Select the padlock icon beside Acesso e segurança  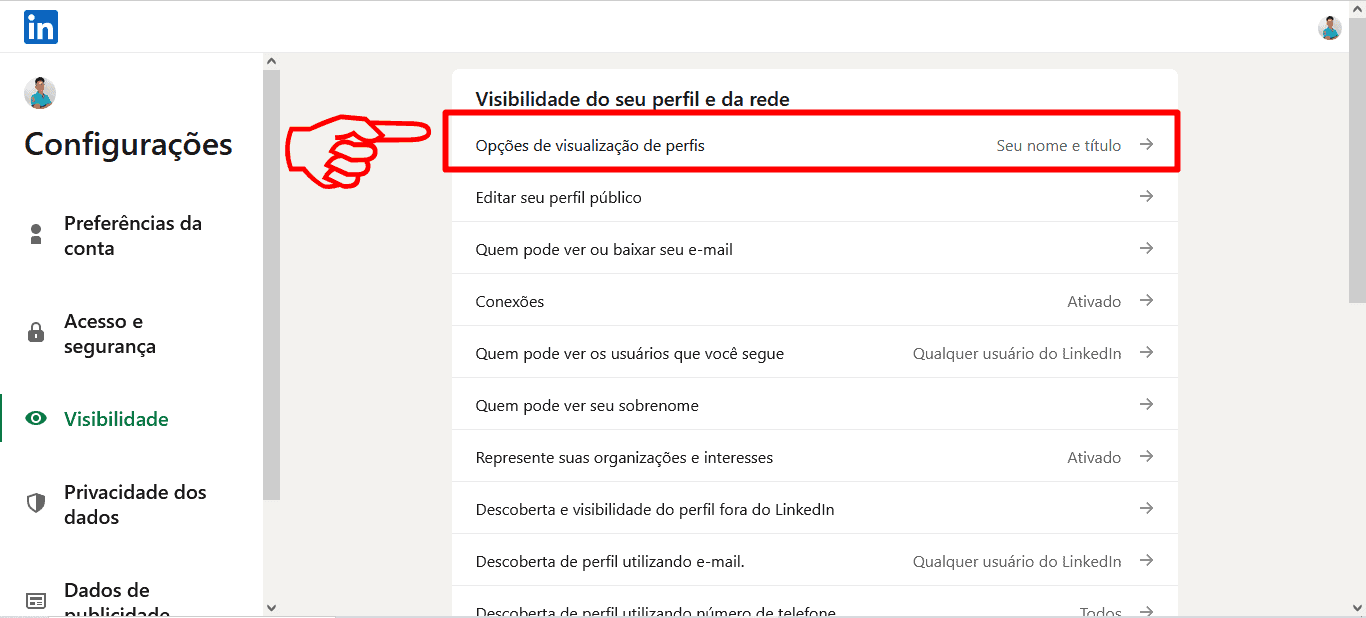[x=36, y=333]
